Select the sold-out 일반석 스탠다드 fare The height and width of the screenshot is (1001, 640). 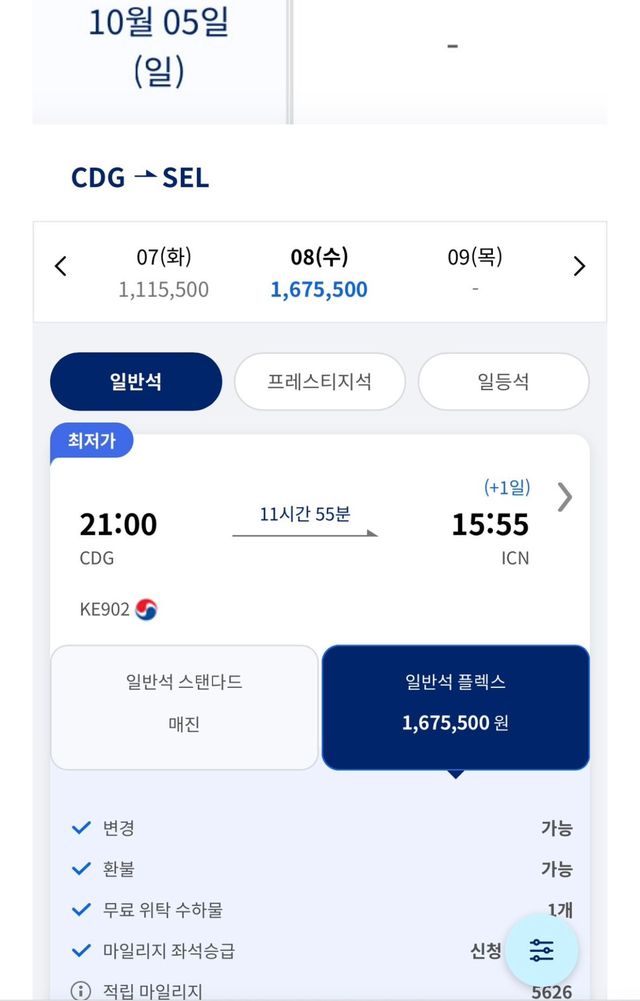(184, 707)
